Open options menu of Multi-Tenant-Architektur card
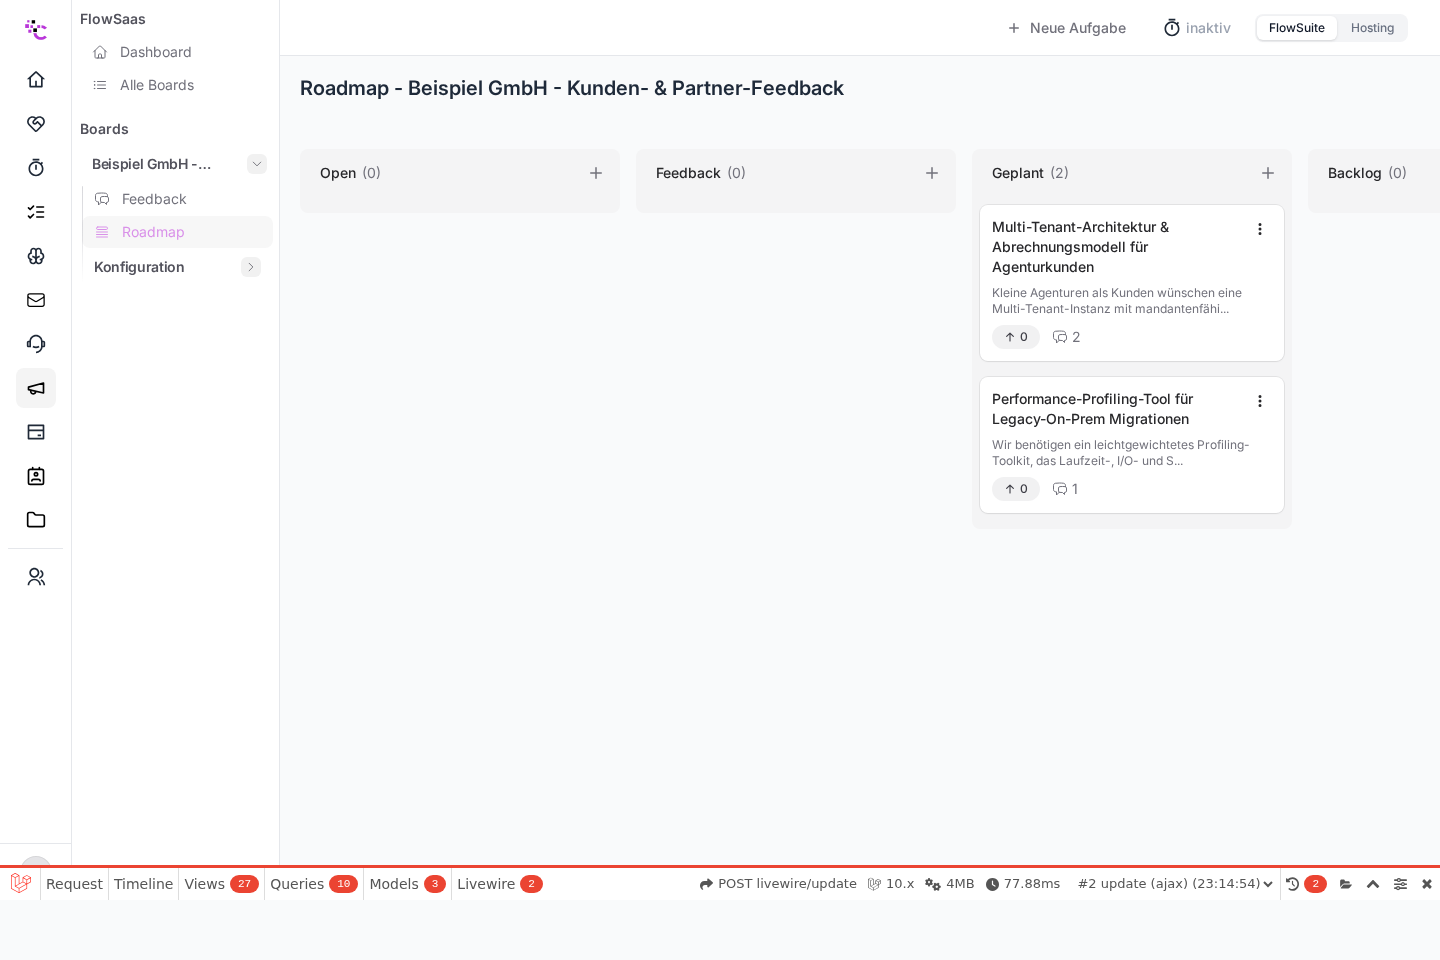Viewport: 1440px width, 960px height. coord(1260,229)
